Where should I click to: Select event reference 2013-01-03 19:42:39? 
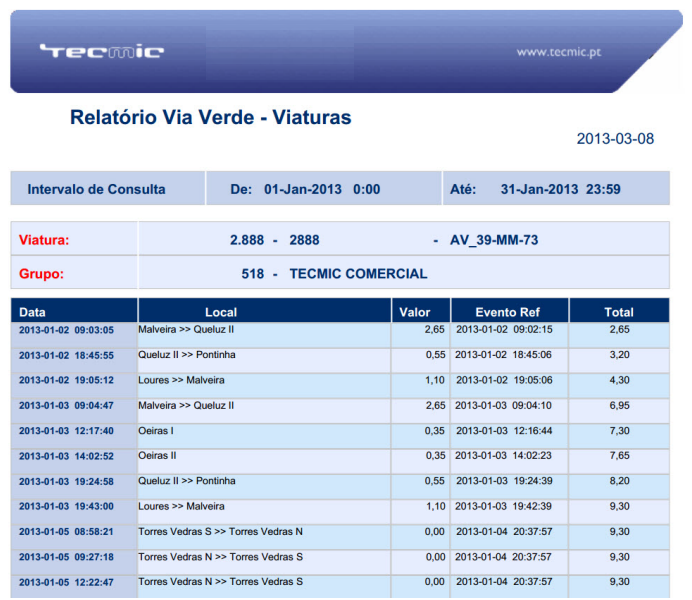(503, 506)
